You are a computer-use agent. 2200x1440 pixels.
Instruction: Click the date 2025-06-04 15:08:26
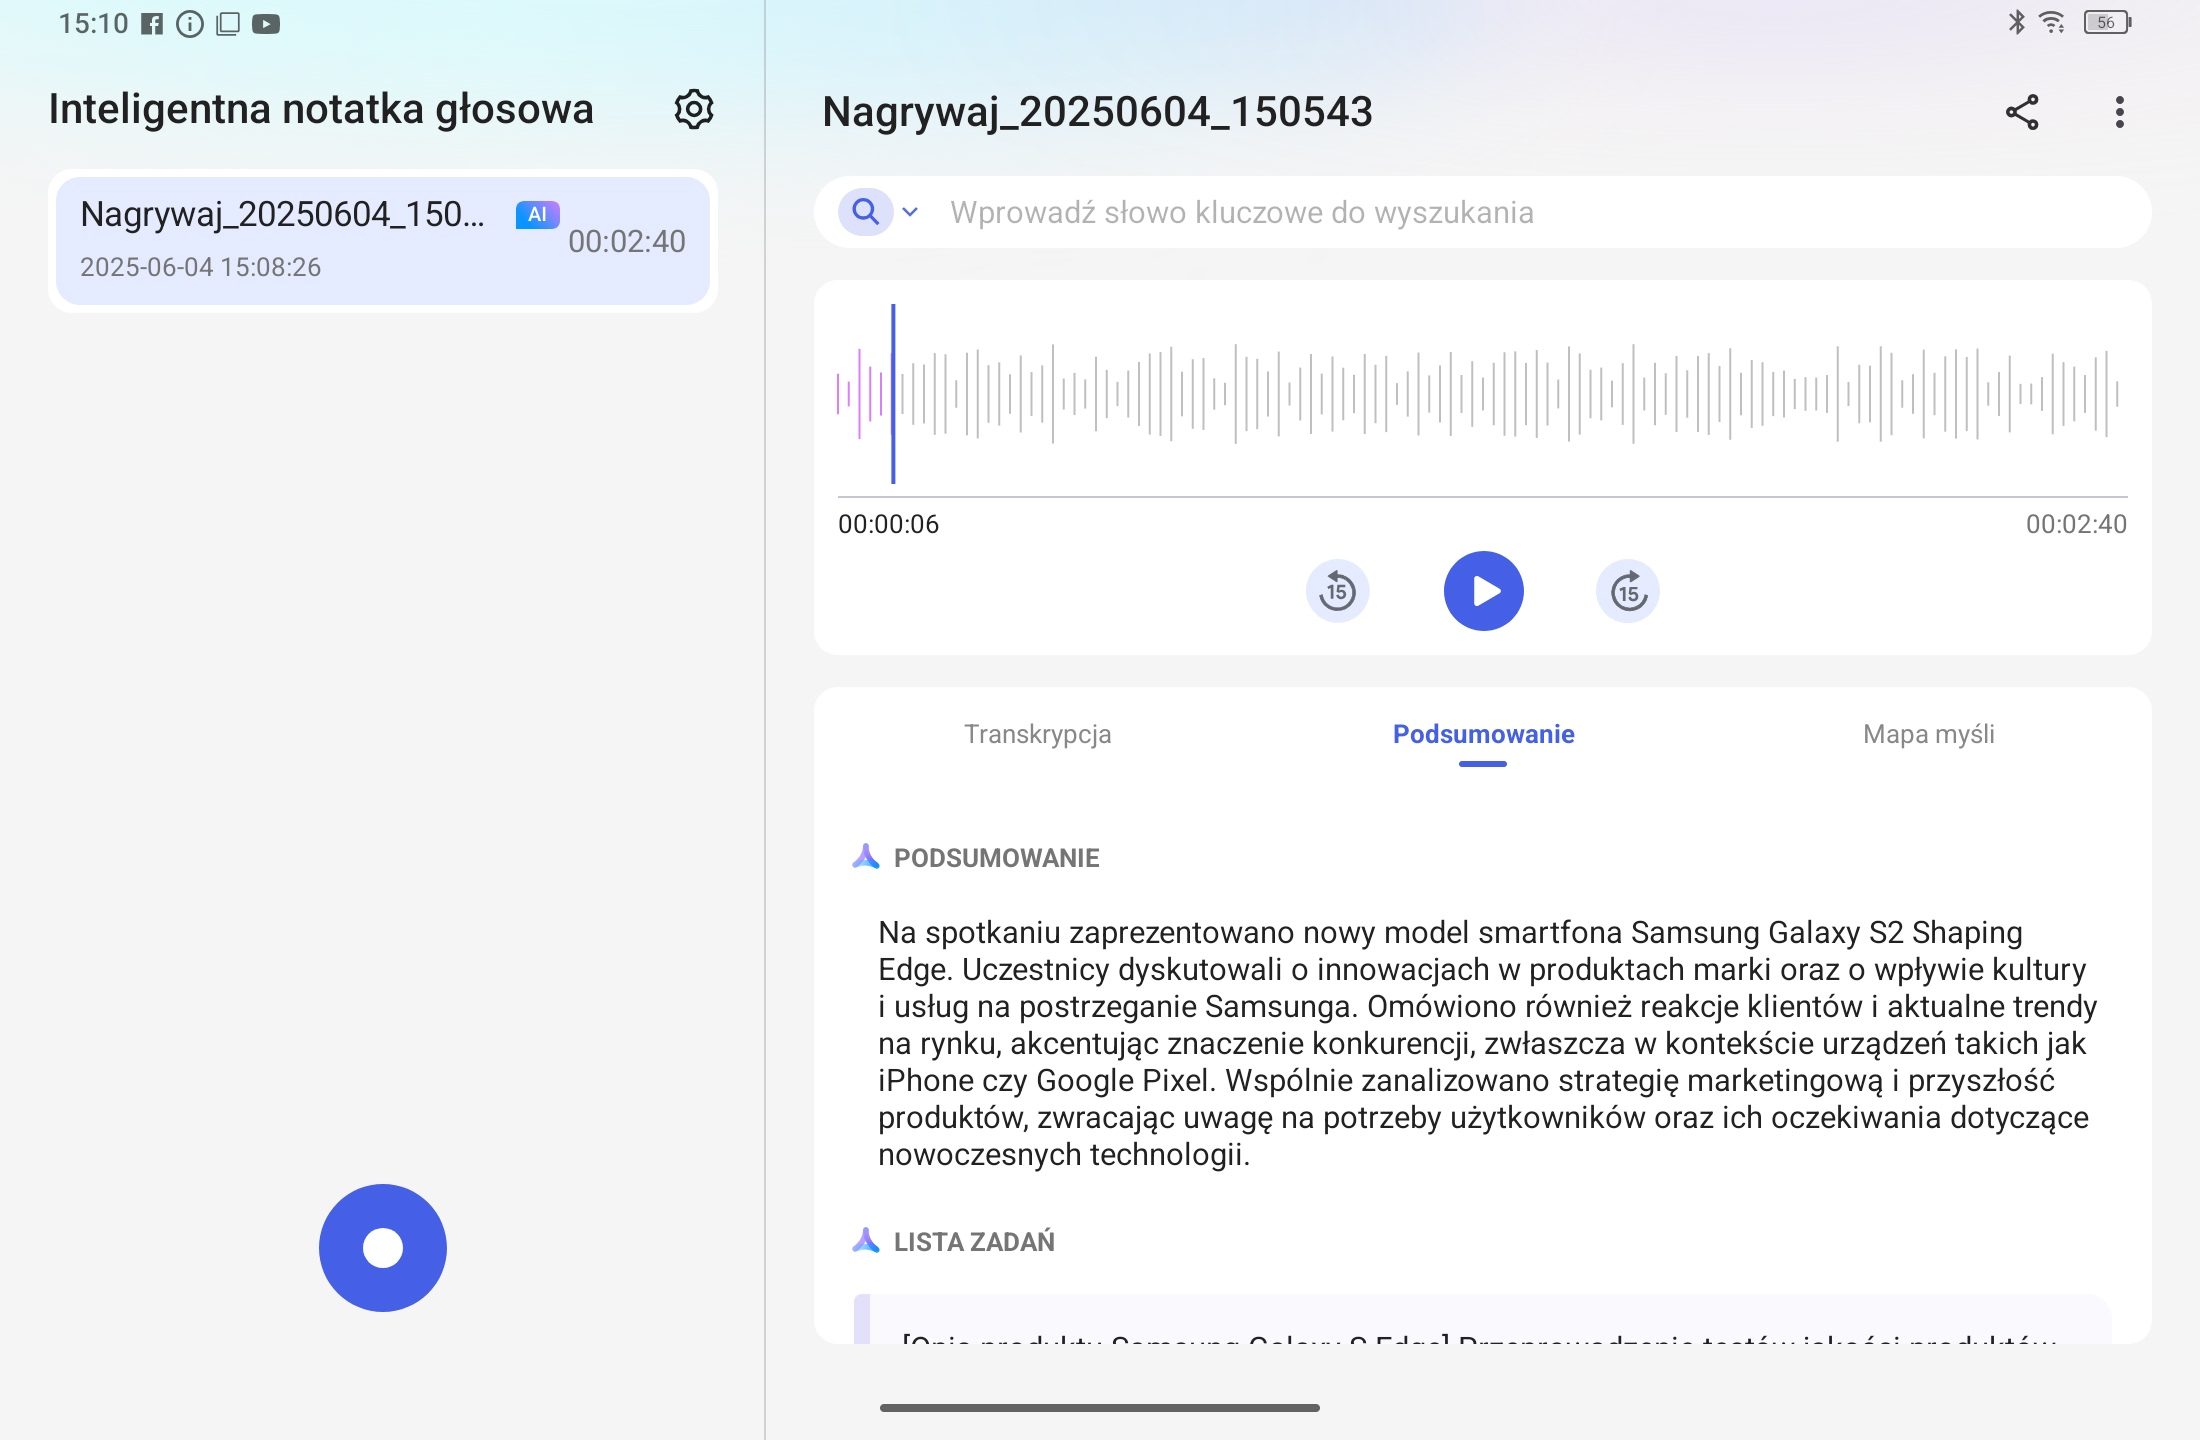coord(200,267)
